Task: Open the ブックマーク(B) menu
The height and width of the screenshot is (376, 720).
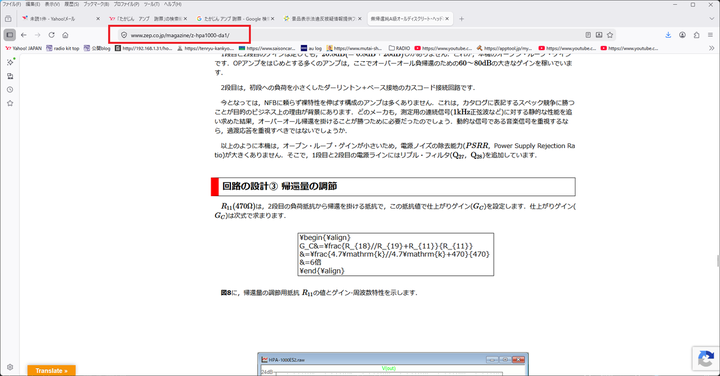Action: pyautogui.click(x=96, y=4)
